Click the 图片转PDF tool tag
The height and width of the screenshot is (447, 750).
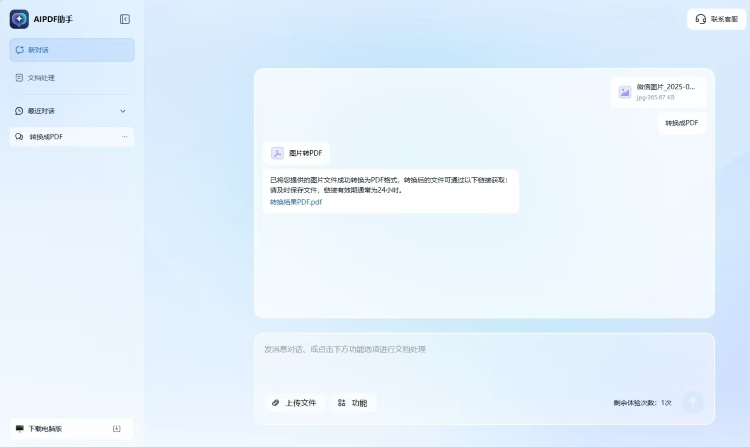[x=297, y=153]
